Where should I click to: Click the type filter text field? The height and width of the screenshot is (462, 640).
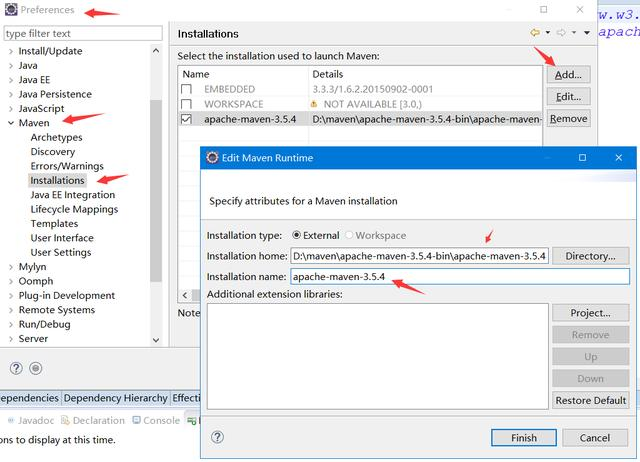[x=83, y=33]
